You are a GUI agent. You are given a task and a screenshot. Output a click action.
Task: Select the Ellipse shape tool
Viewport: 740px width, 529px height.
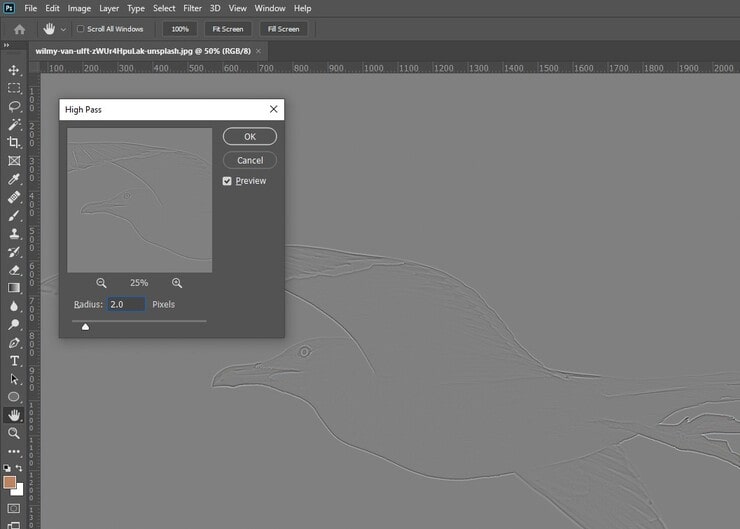tap(14, 397)
